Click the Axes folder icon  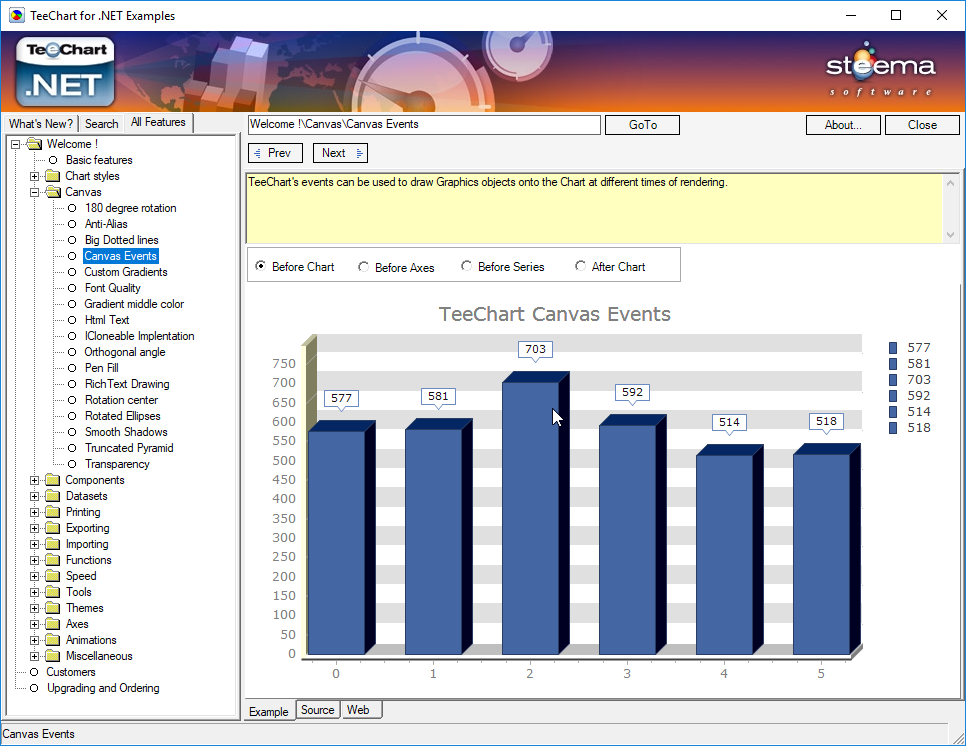pyautogui.click(x=53, y=625)
